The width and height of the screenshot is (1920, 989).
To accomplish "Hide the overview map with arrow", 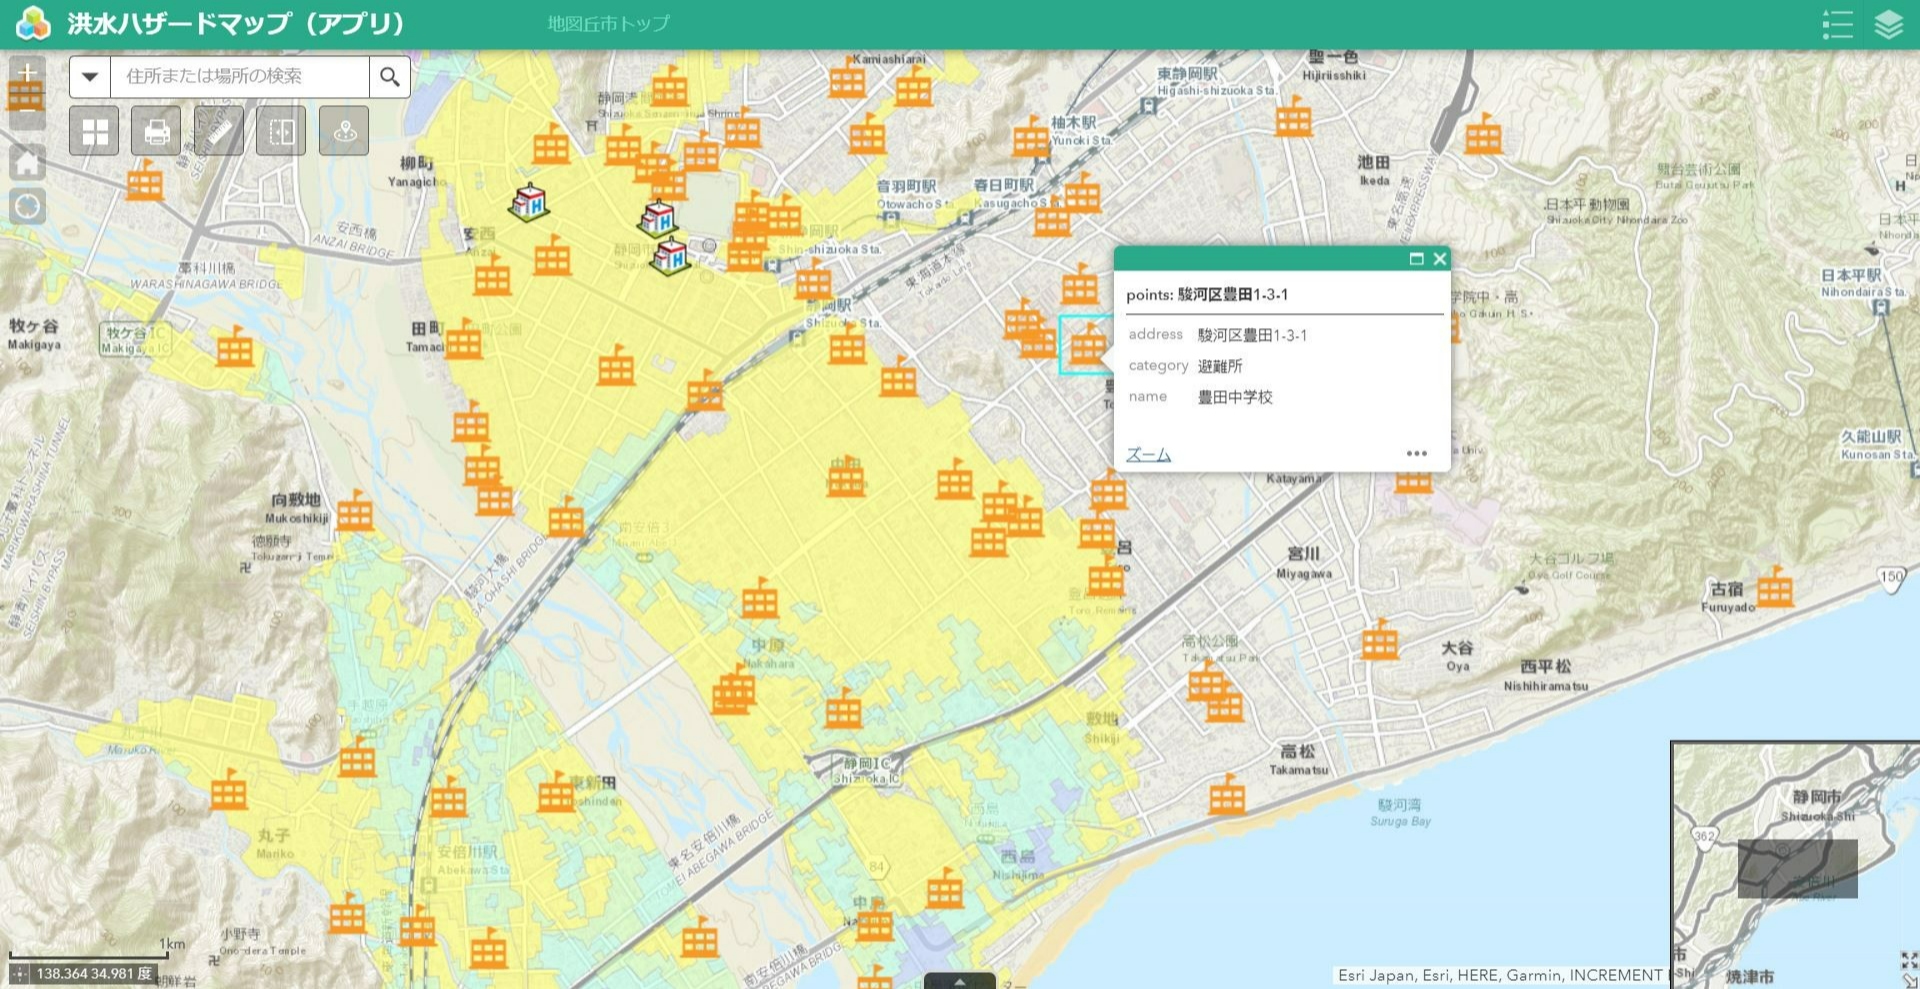I will 1909,979.
